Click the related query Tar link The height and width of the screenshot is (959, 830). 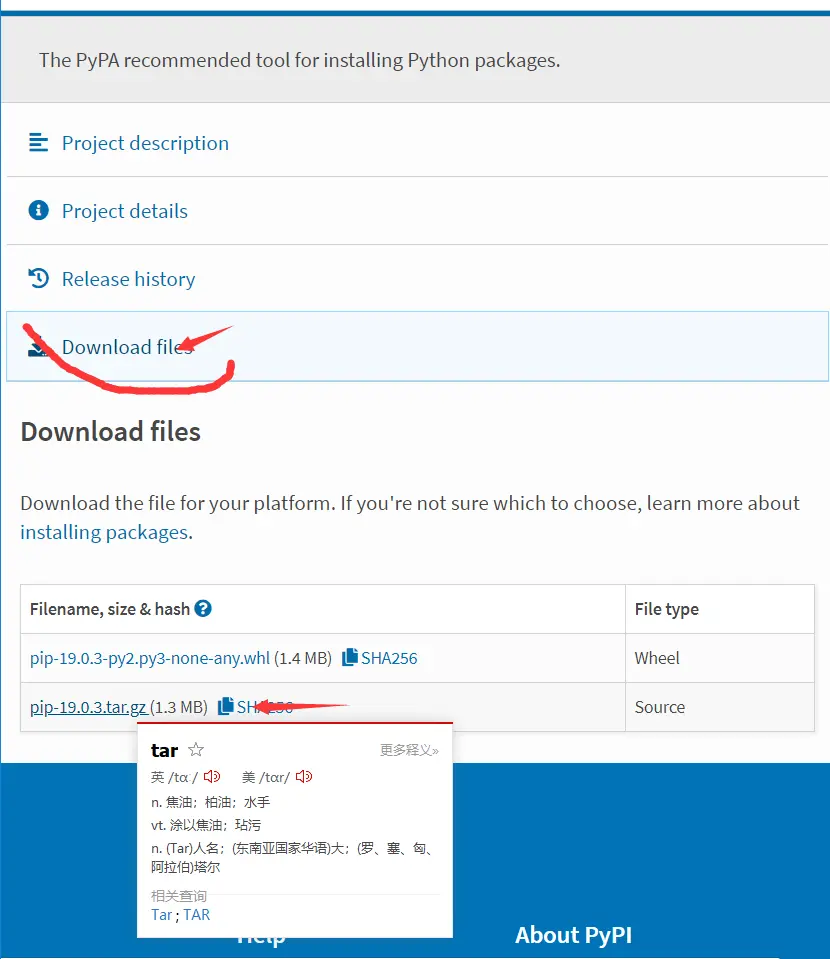(161, 915)
